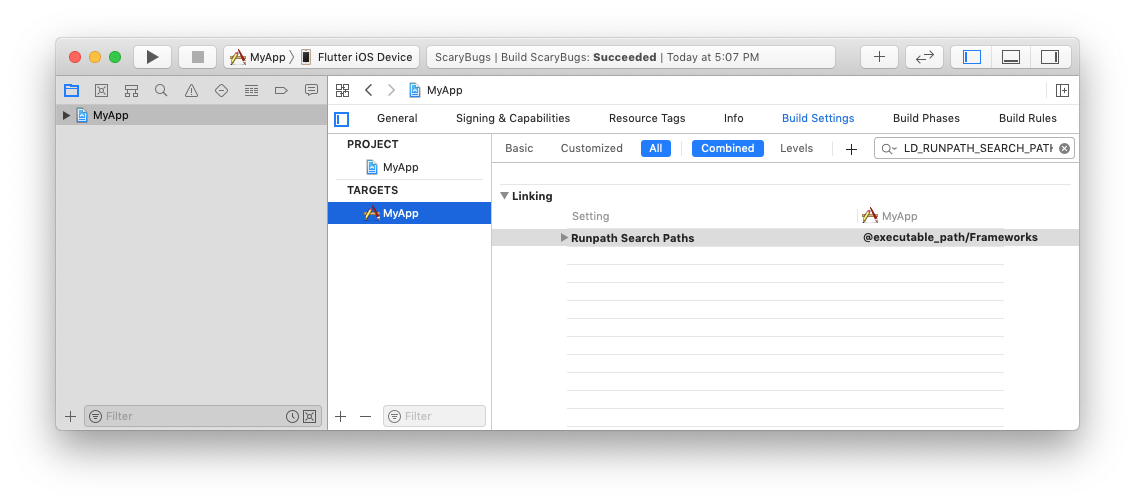Viewport: 1135px width, 504px height.
Task: Open the search options magnifier dropdown
Action: [x=889, y=148]
